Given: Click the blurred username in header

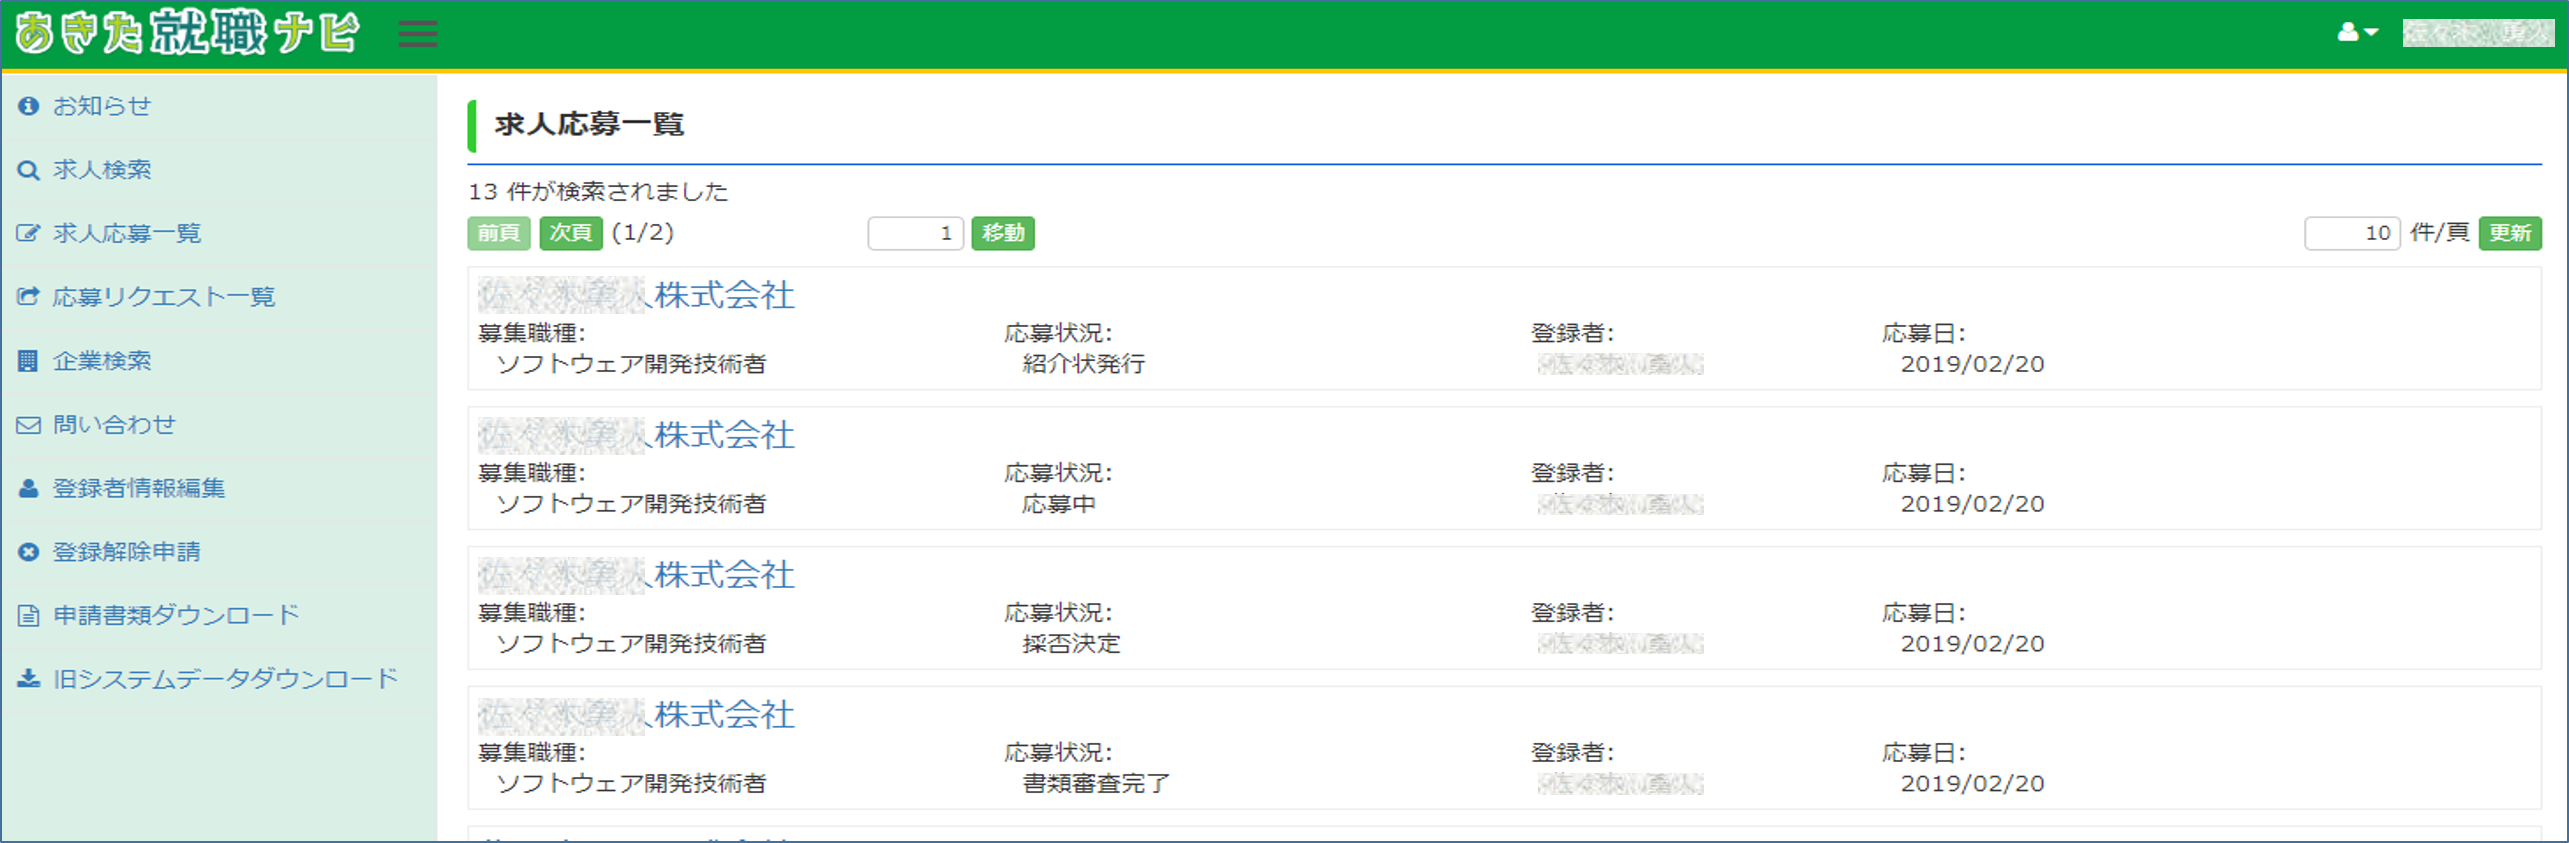Looking at the screenshot, I should (2478, 33).
